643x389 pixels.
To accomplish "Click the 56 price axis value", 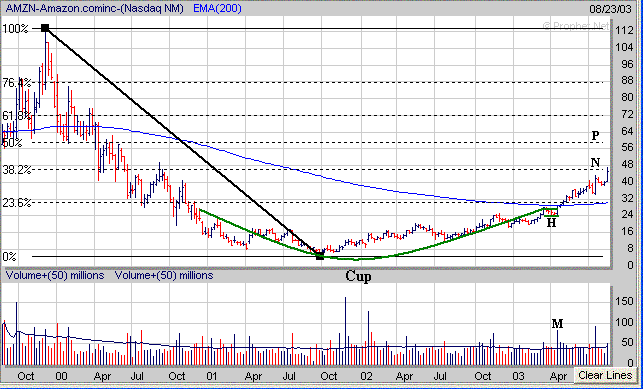I will coord(628,148).
